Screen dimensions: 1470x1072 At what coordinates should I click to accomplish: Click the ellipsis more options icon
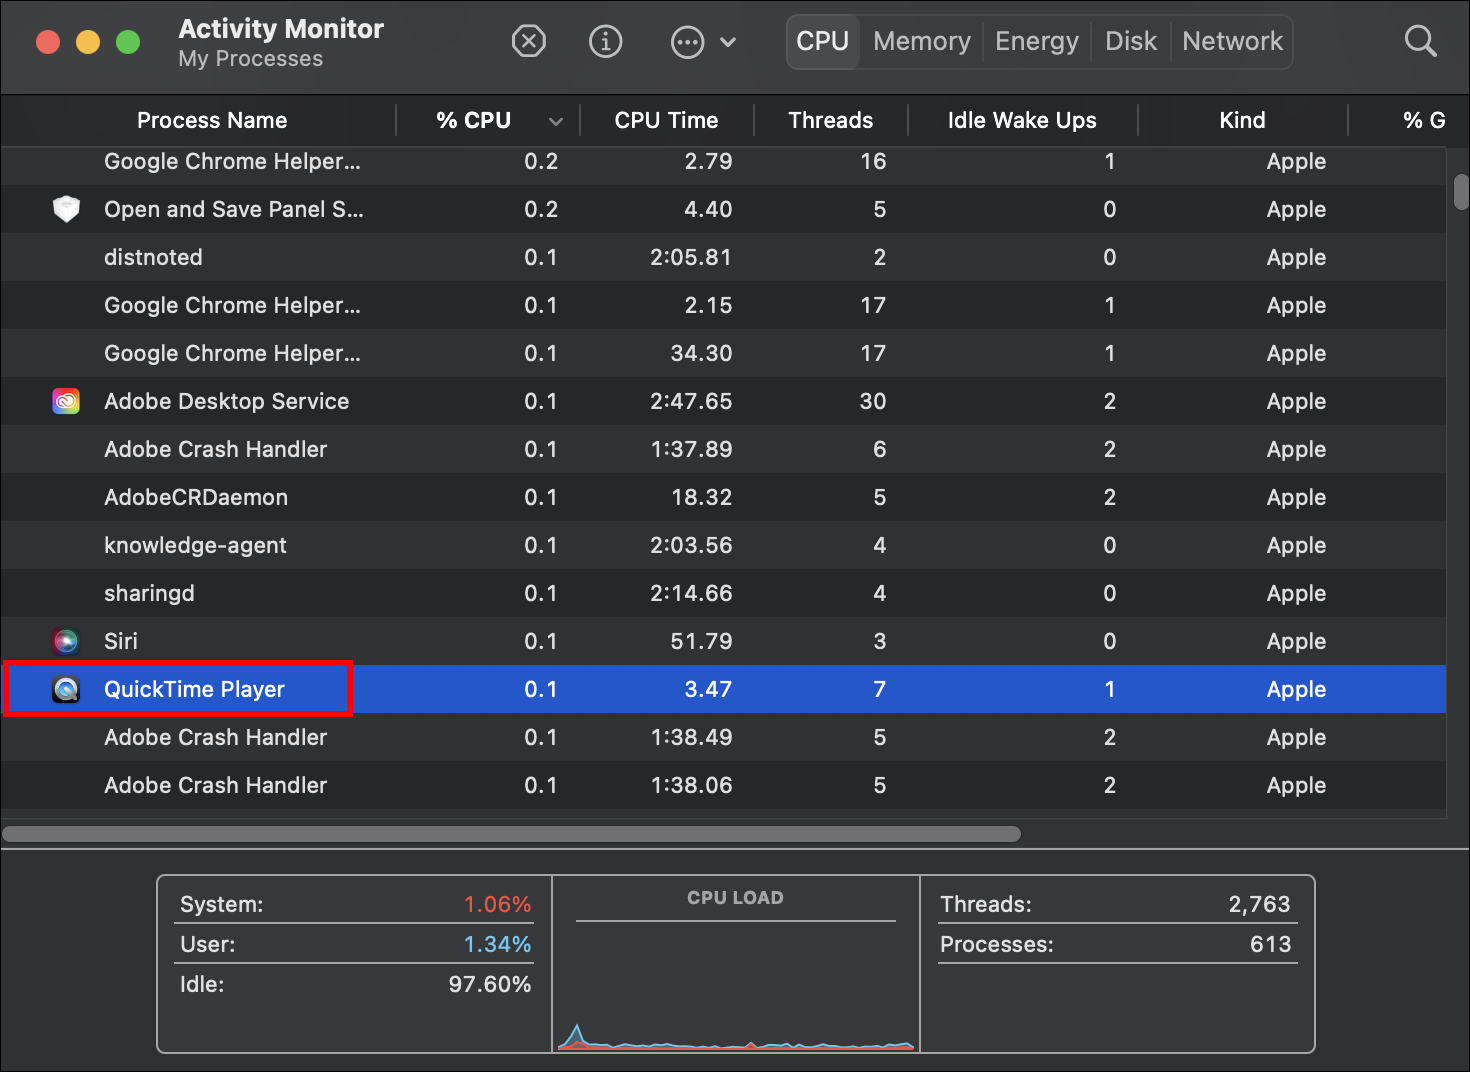pyautogui.click(x=687, y=42)
